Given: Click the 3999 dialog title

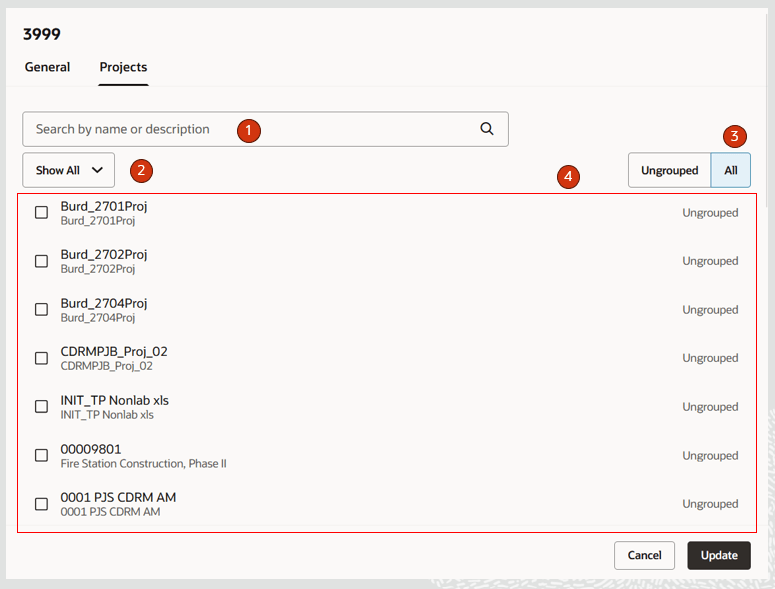Looking at the screenshot, I should coord(42,34).
